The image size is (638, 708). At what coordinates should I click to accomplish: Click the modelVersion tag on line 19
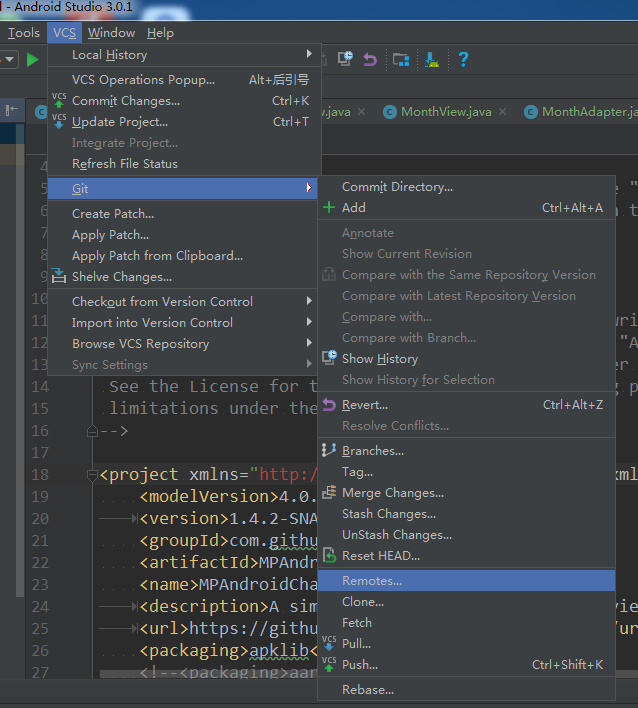coord(209,497)
